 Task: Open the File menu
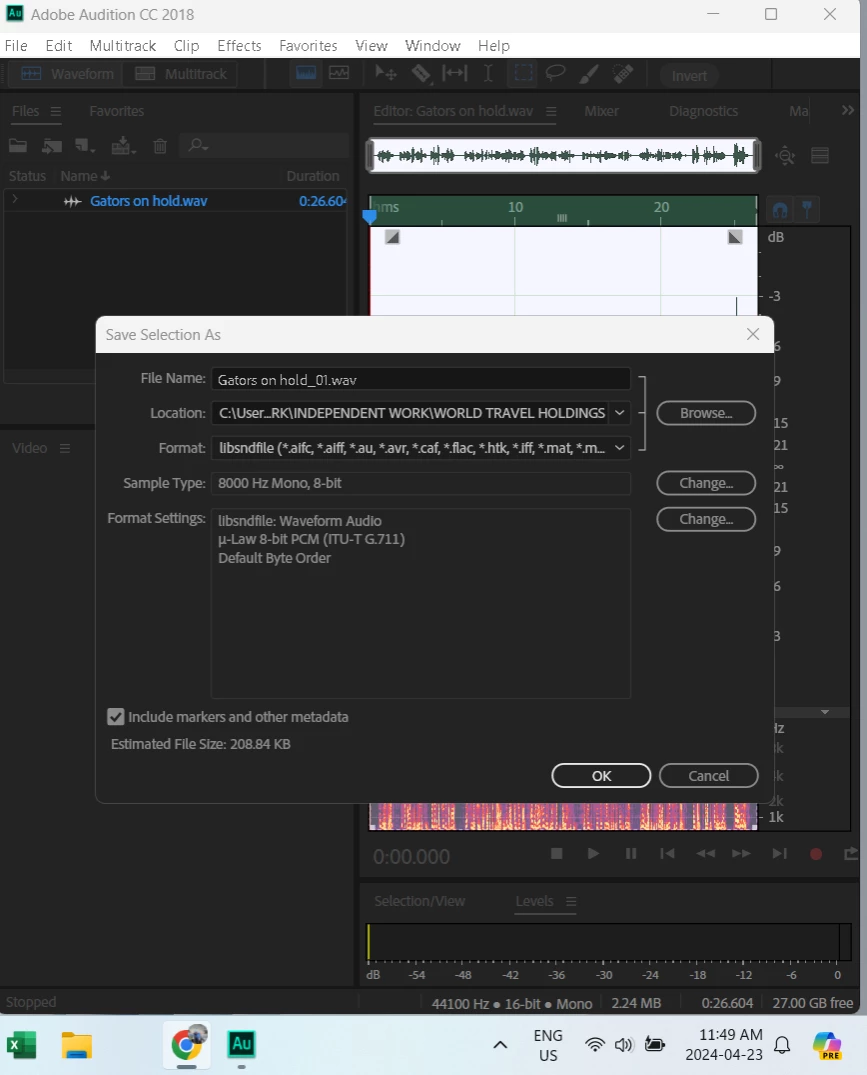pos(16,46)
